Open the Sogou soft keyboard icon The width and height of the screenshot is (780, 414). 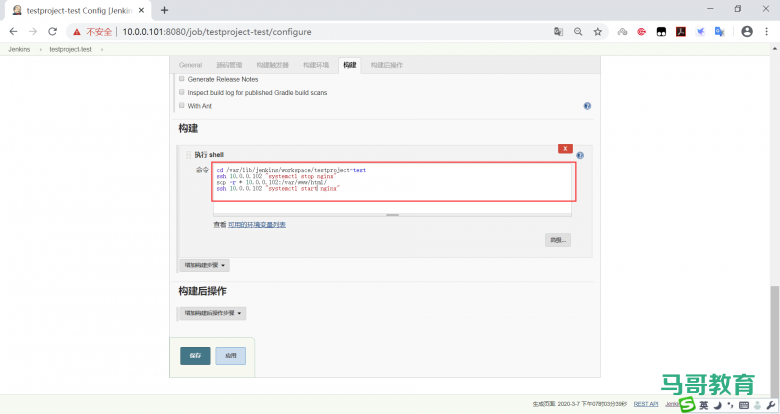point(744,405)
